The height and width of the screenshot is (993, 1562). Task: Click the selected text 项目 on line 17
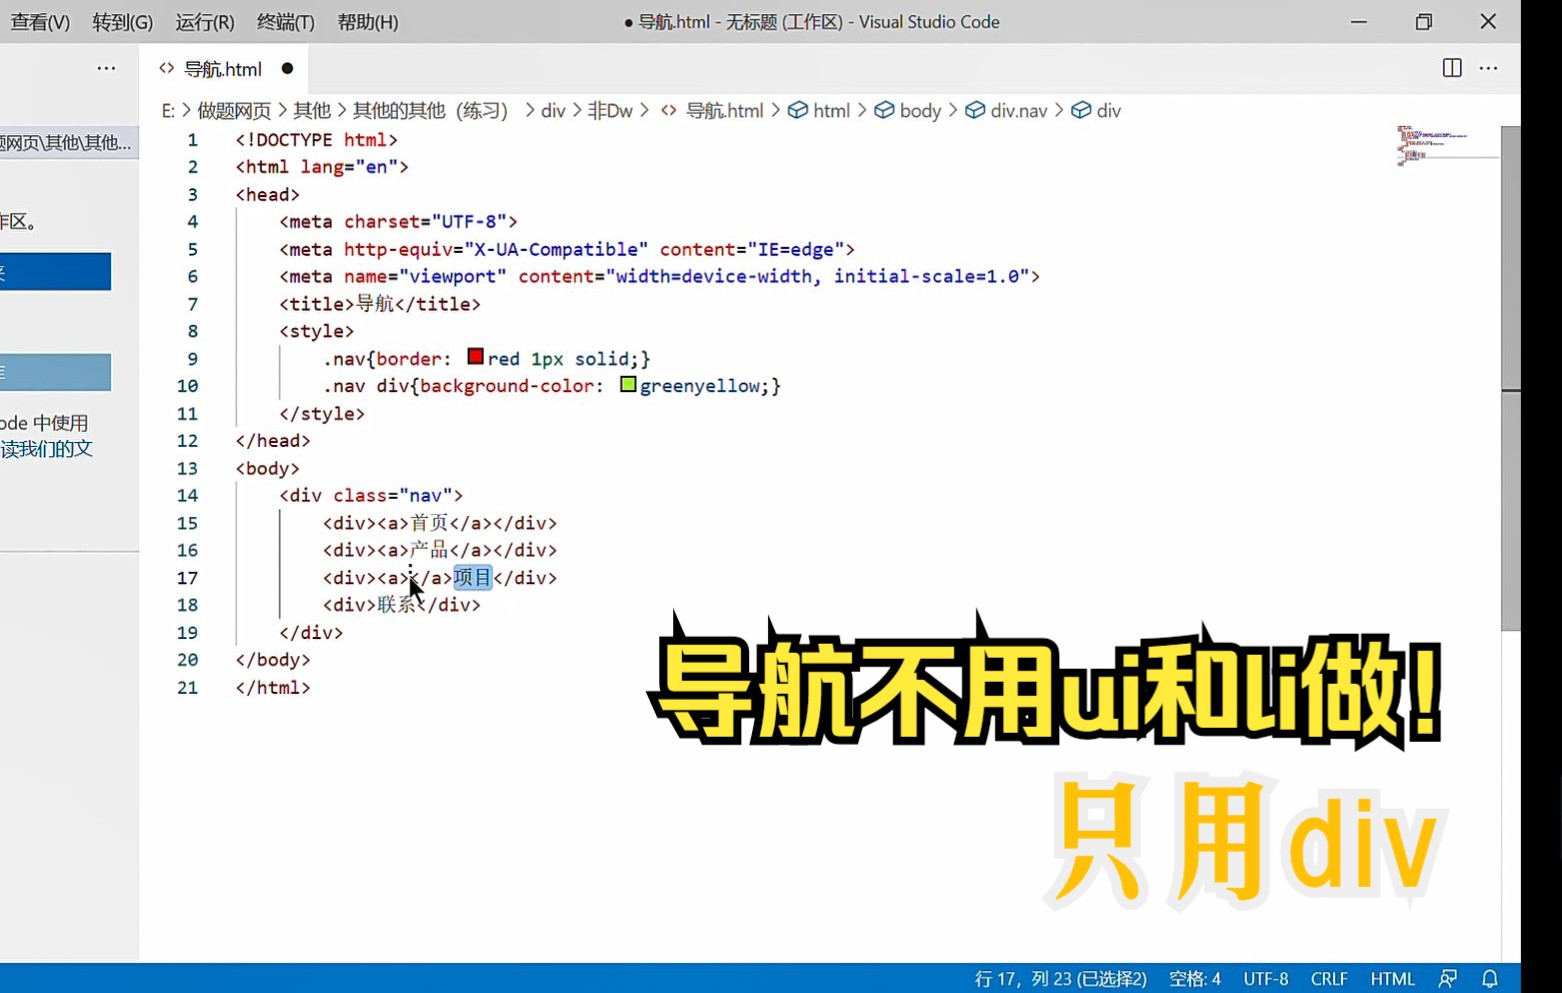tap(473, 578)
